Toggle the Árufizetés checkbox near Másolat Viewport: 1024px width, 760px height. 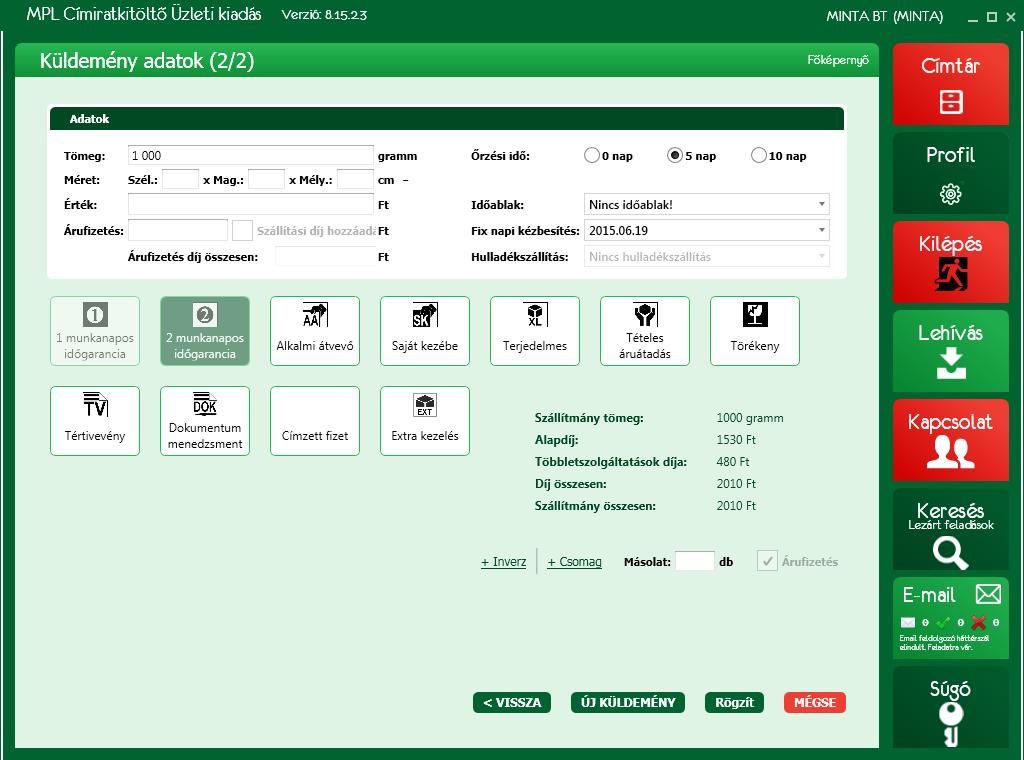(767, 561)
